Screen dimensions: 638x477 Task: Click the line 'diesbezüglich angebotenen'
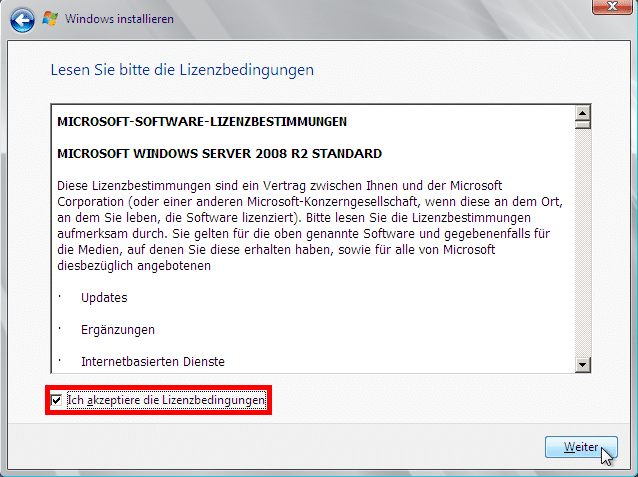coord(134,266)
